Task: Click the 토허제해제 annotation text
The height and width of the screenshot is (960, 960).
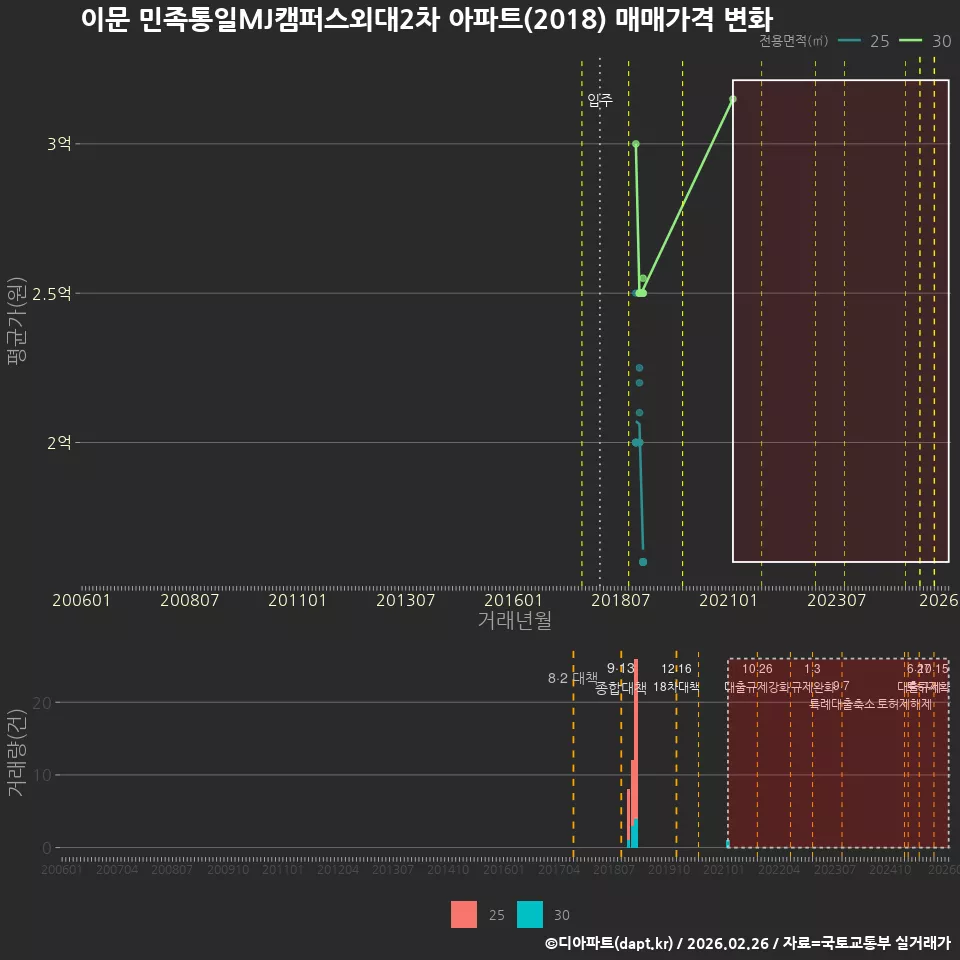Action: (905, 704)
